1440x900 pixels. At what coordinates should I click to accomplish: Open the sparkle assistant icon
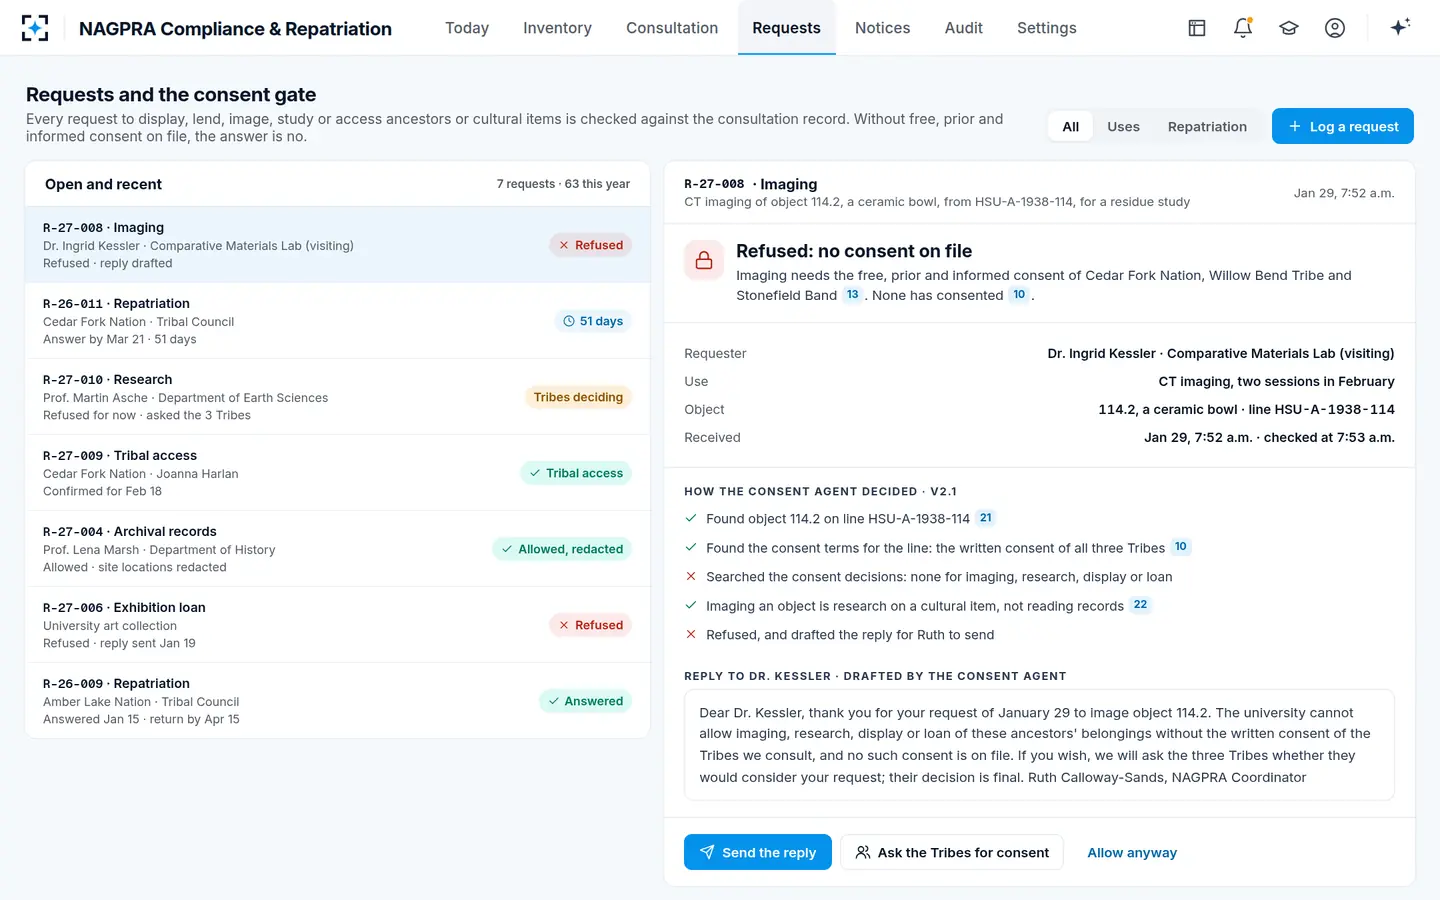coord(1400,27)
